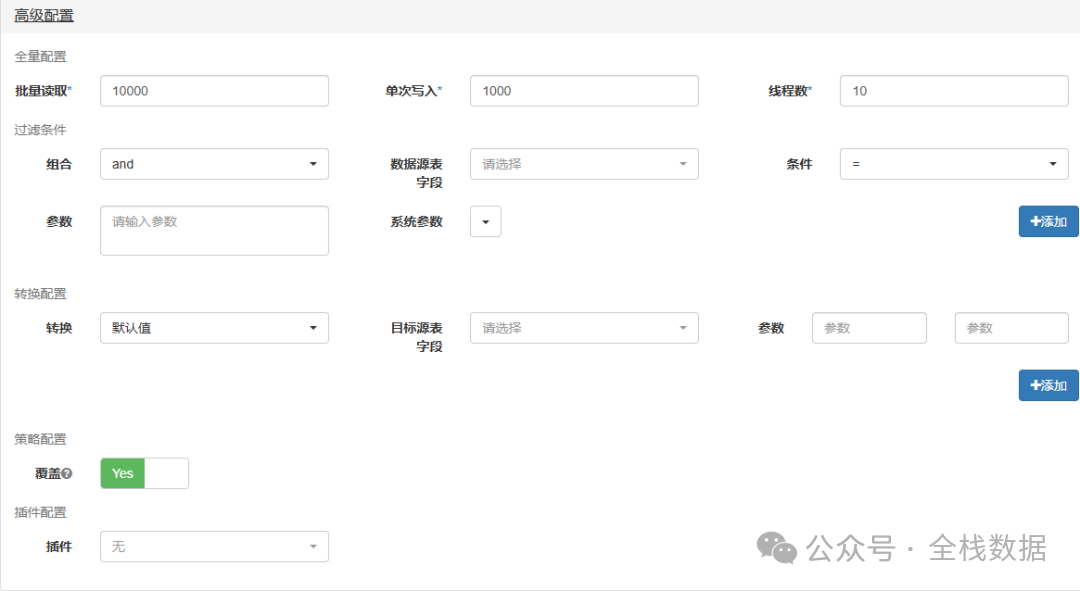Click 添加 button in 转换配置 section
Viewport: 1080px width, 591px height.
[1048, 385]
